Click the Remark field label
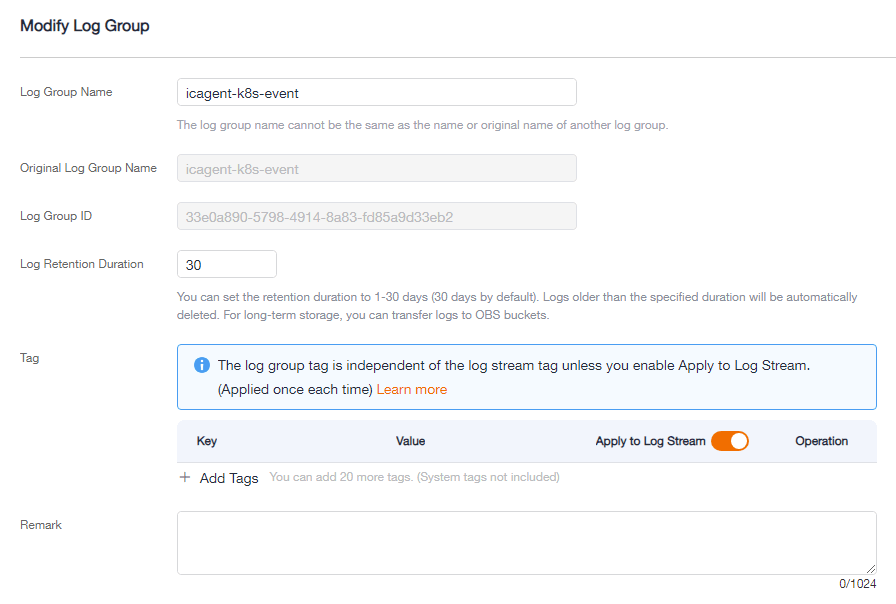 click(x=41, y=525)
